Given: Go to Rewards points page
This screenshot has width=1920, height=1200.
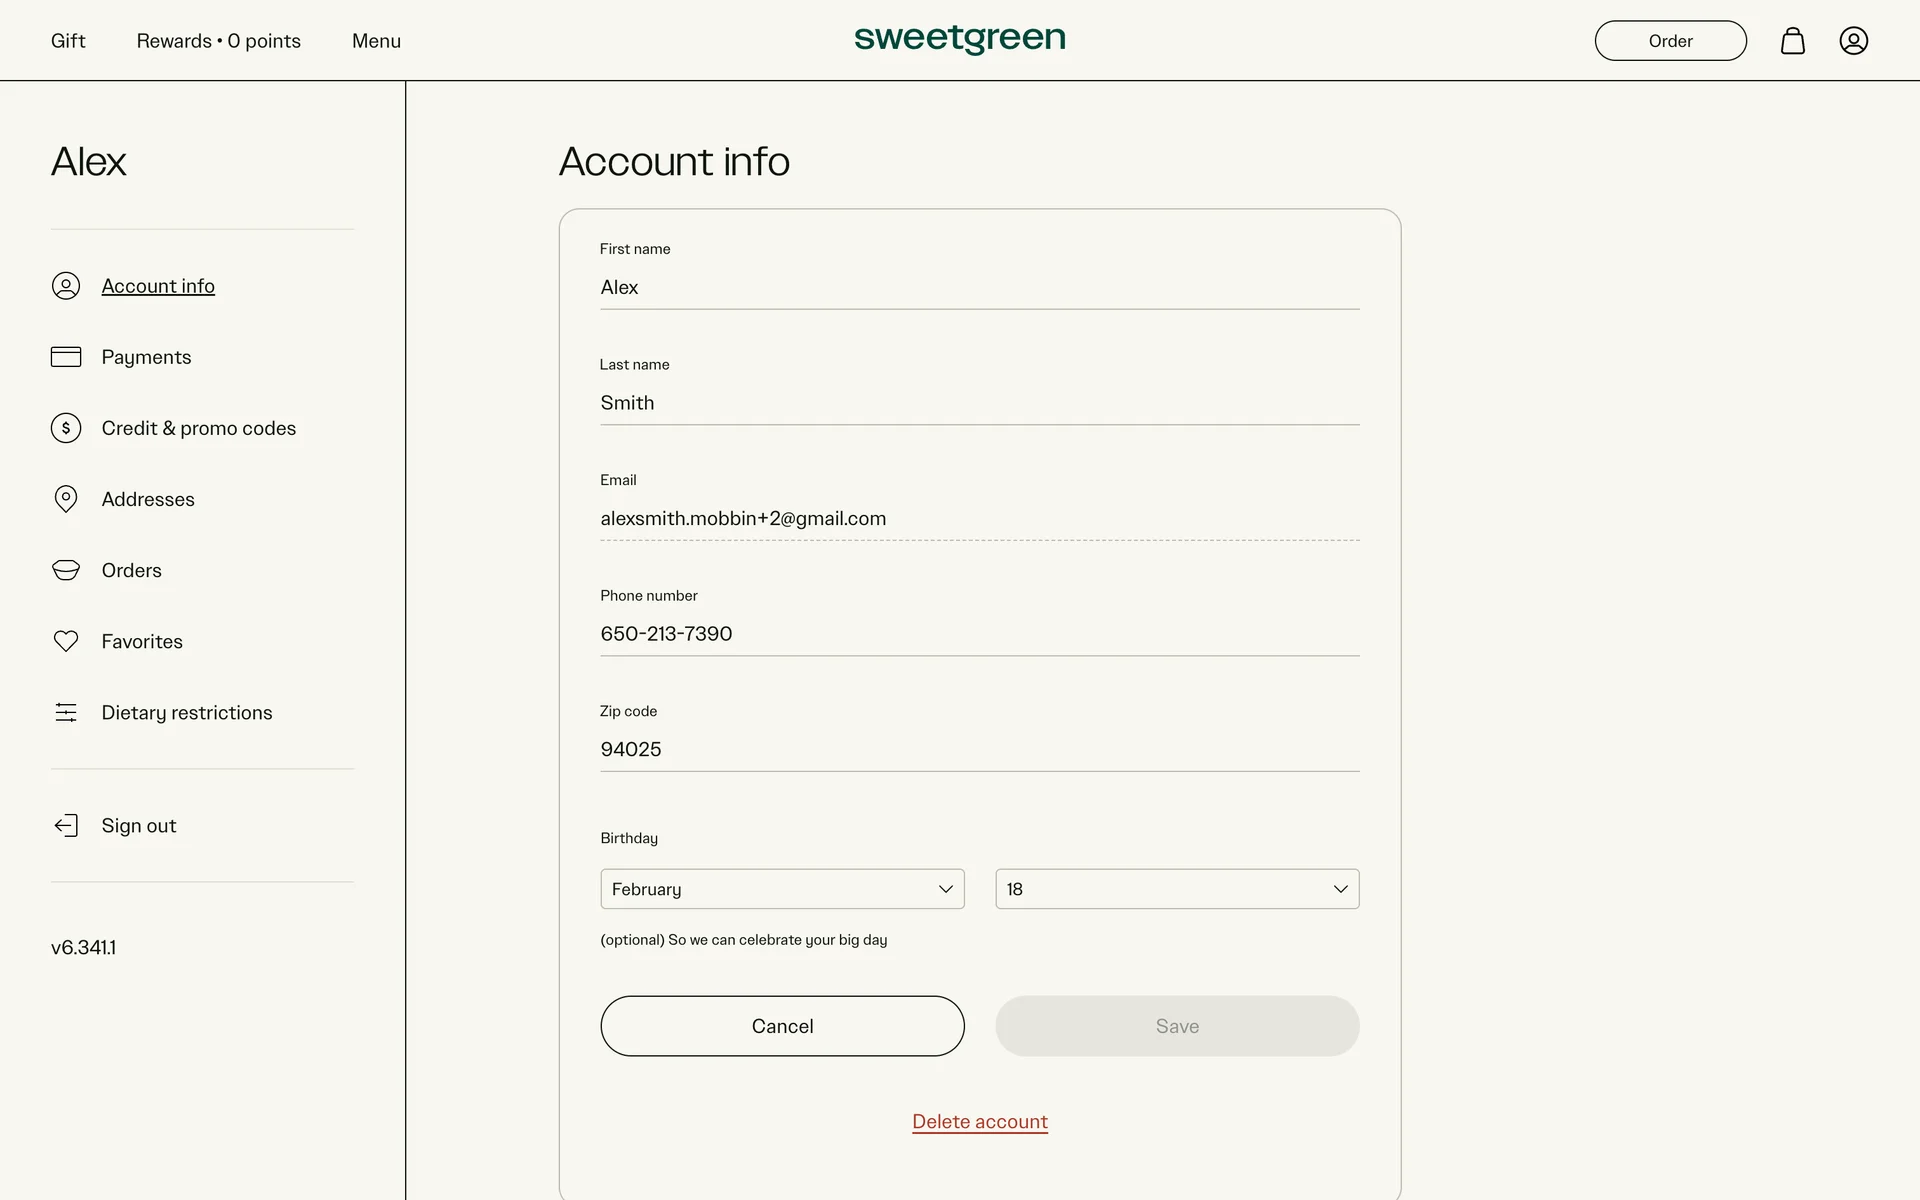Looking at the screenshot, I should coord(218,41).
